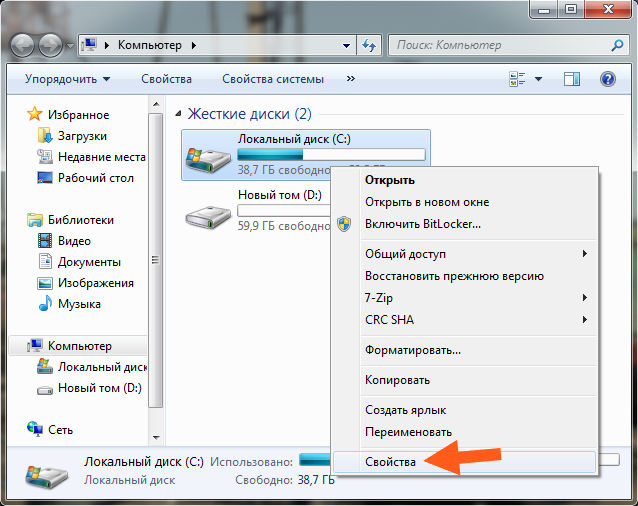
Task: Click Новый том (D:) usage bar
Action: (284, 210)
